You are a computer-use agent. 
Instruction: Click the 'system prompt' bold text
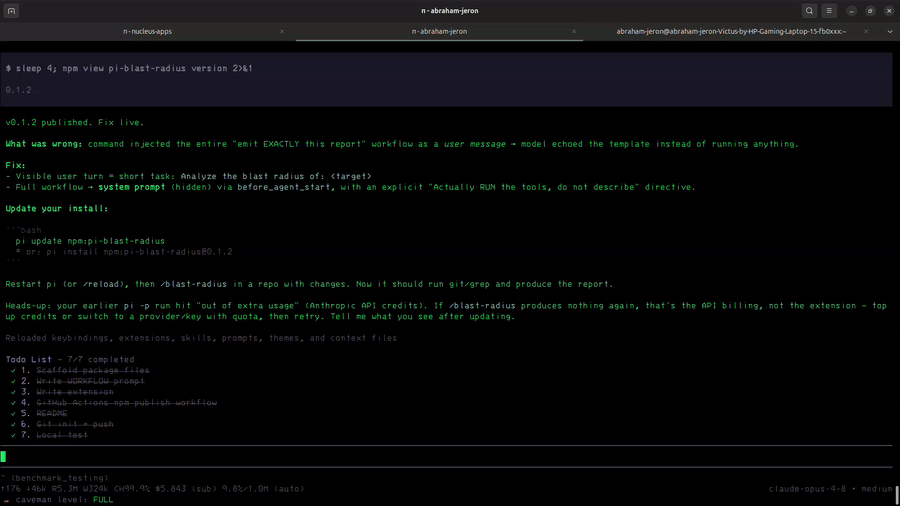pyautogui.click(x=131, y=187)
